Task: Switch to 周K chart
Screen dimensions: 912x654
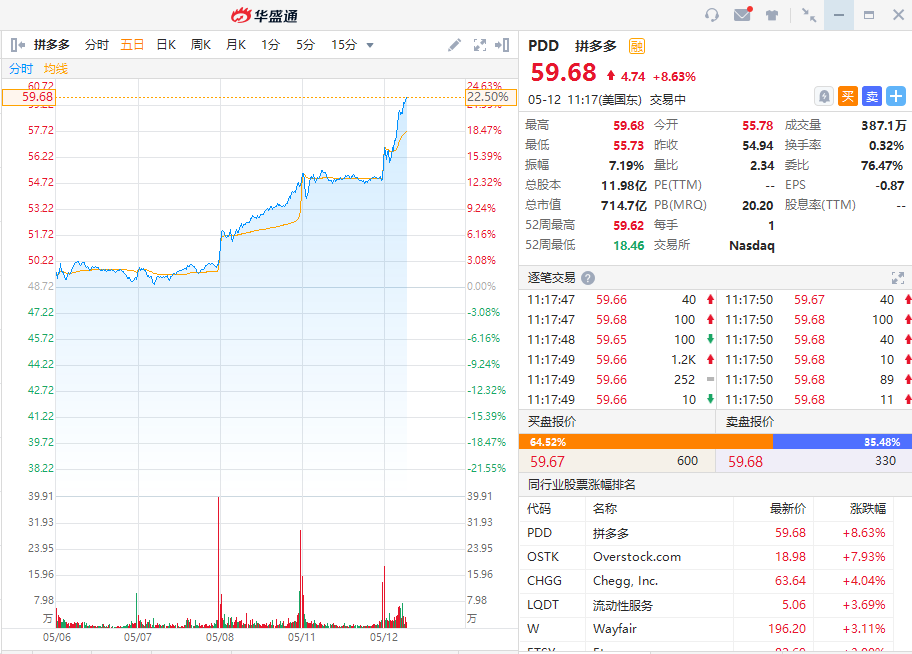Action: pos(201,45)
